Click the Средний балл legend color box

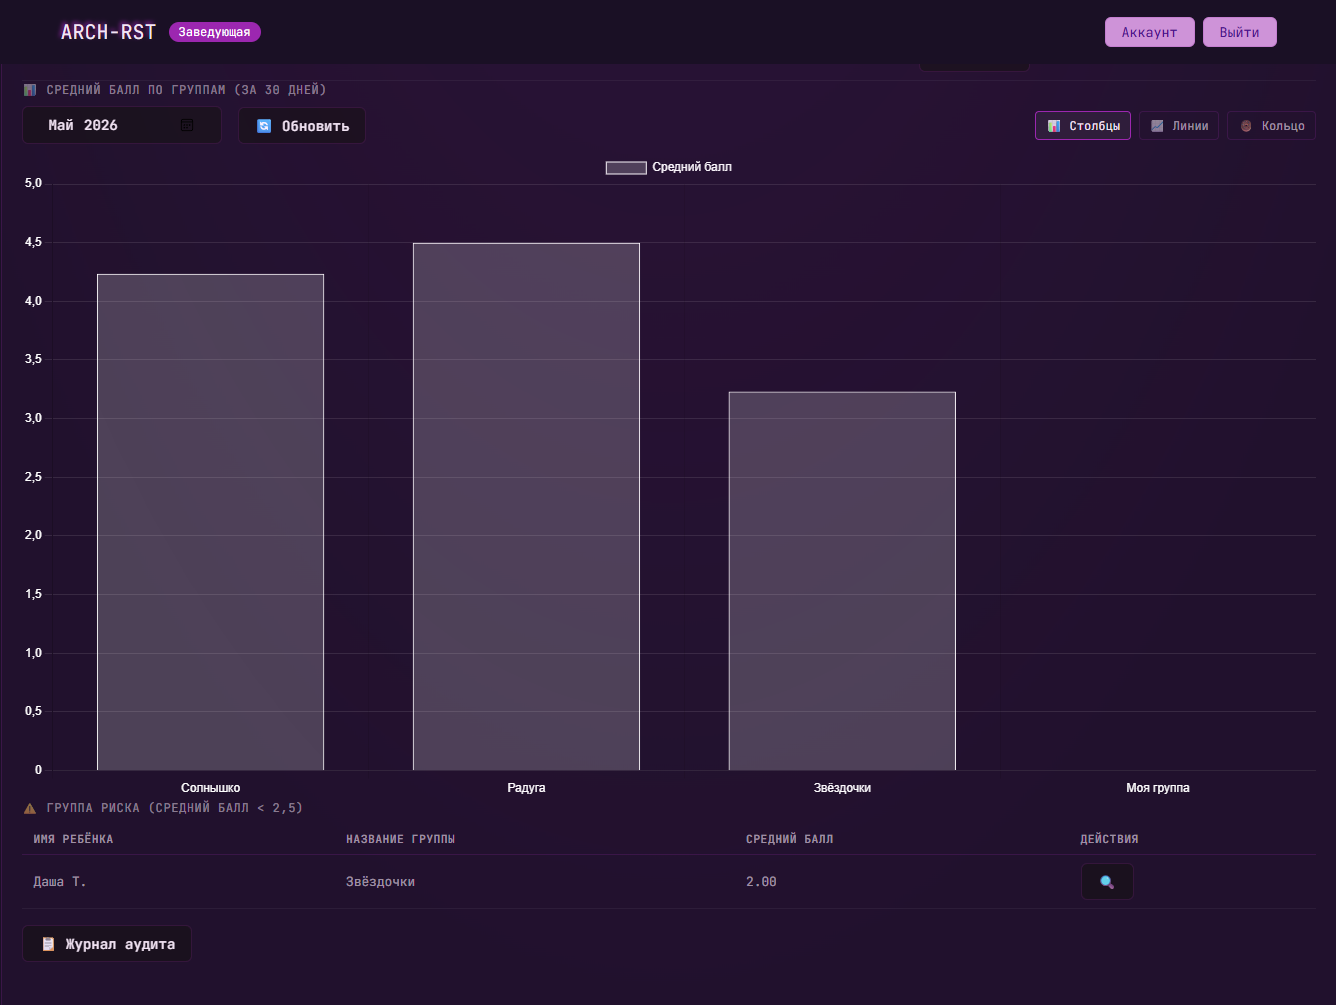pos(626,167)
